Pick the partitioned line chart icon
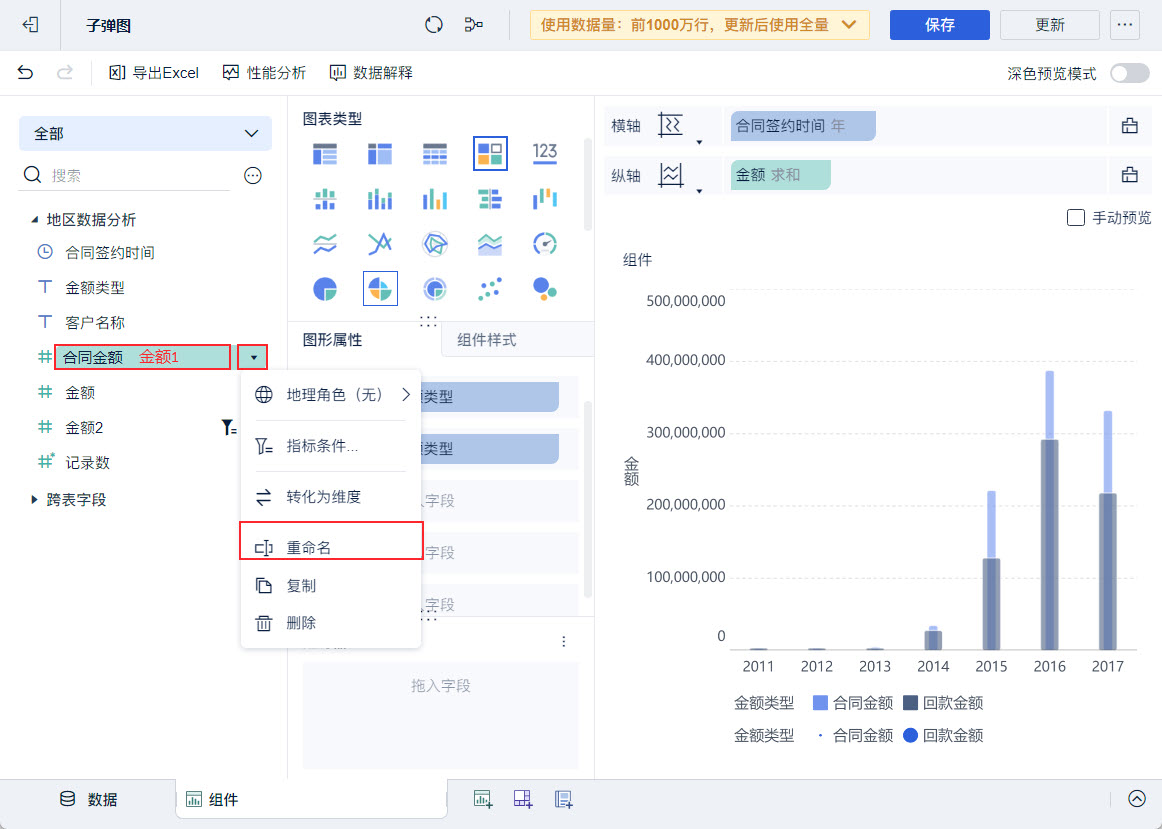The width and height of the screenshot is (1162, 829). (325, 244)
